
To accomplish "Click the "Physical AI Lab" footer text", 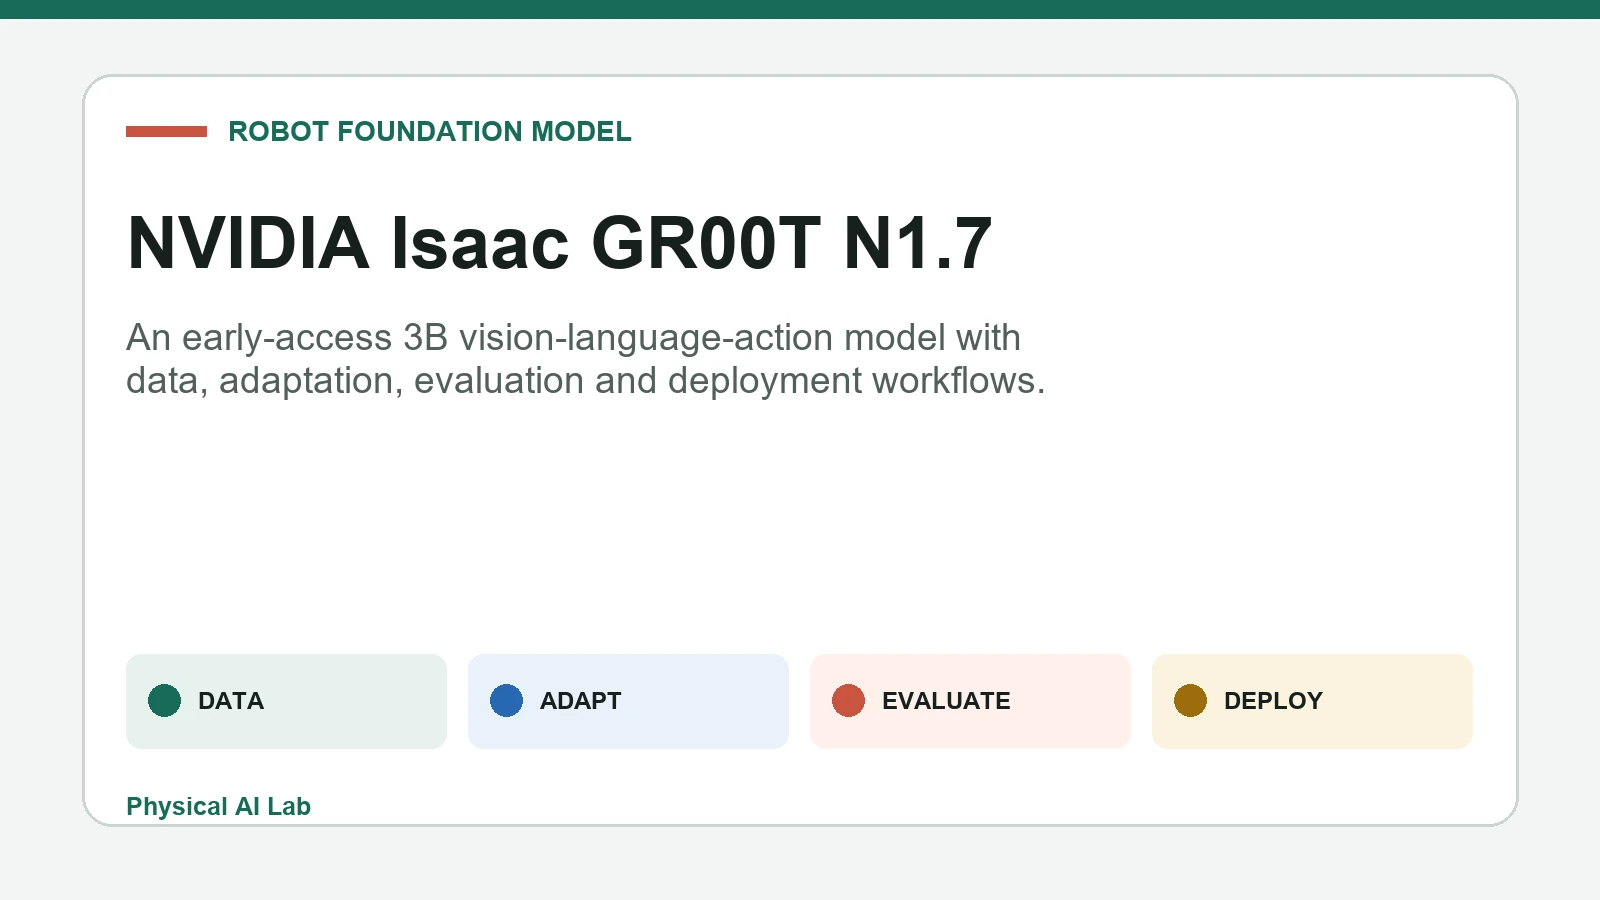I will (218, 807).
